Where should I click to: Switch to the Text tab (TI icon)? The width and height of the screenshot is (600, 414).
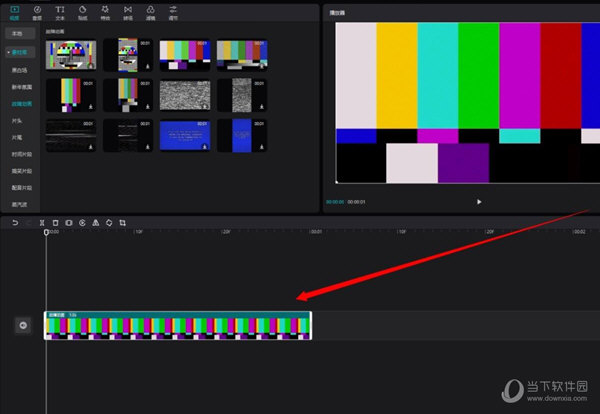60,12
